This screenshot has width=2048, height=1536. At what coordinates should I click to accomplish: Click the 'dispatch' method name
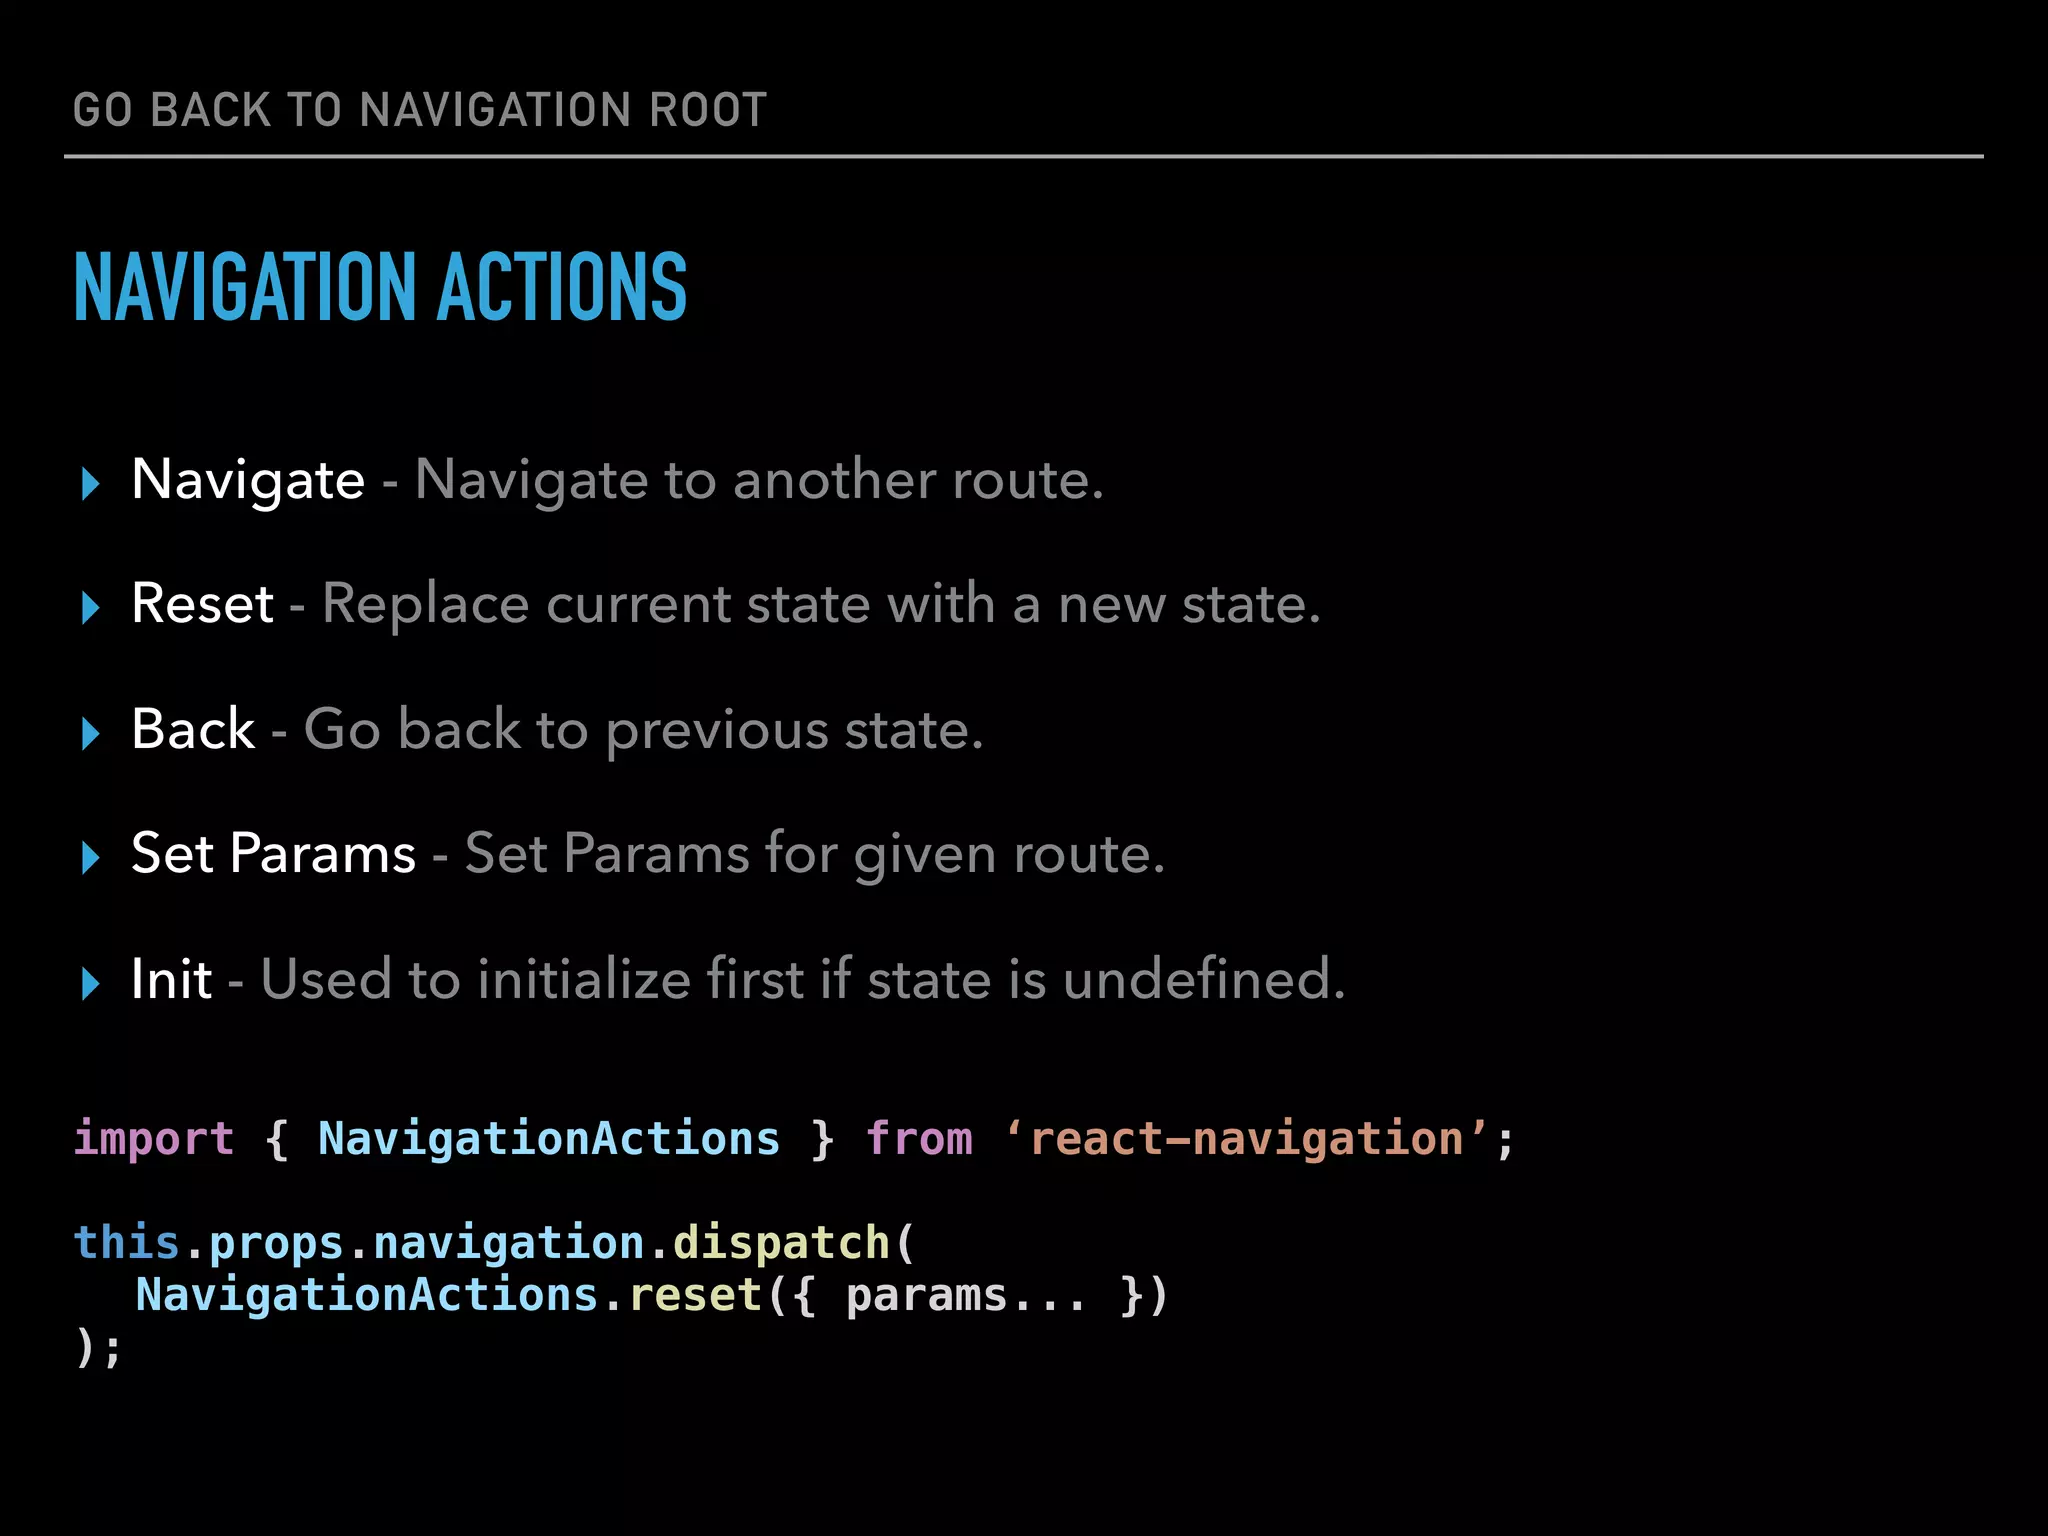pos(781,1245)
